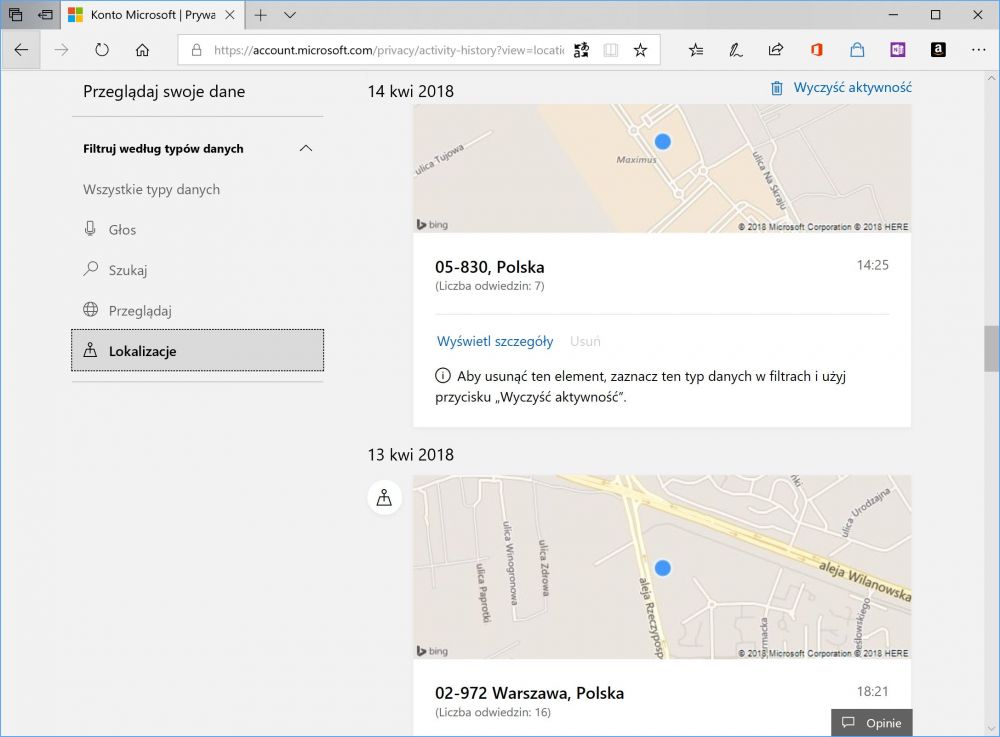
Task: Click the Przeglądaj swoje dane heading
Action: 164,91
